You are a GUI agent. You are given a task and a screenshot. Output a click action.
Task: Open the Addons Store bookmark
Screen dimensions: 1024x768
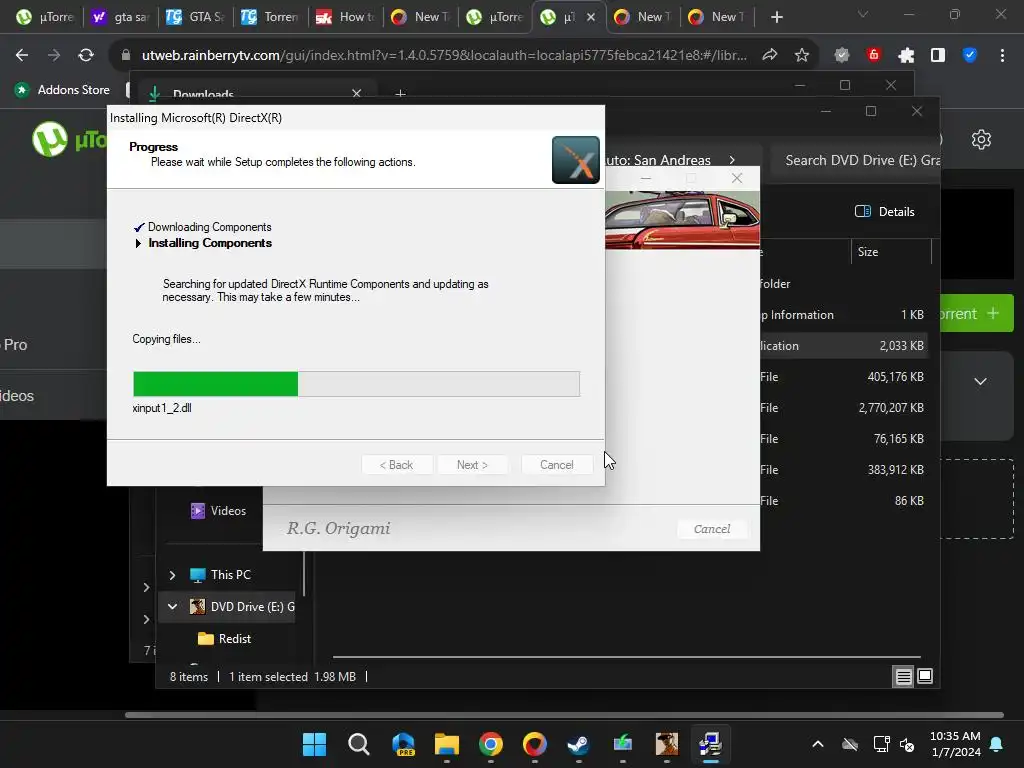63,90
